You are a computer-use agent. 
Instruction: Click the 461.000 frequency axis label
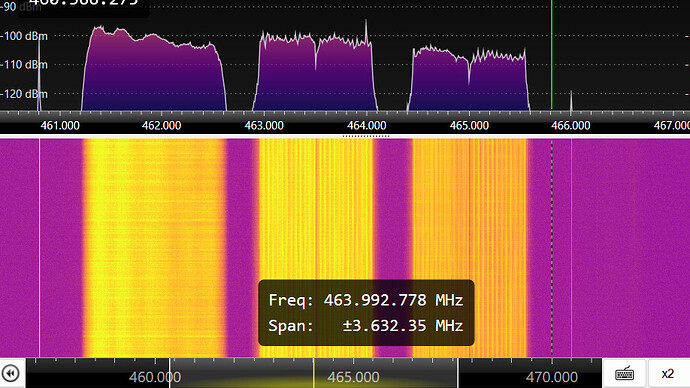tap(60, 125)
